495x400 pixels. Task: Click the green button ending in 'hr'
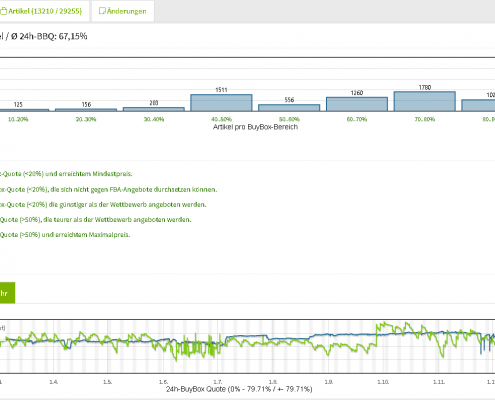click(7, 293)
